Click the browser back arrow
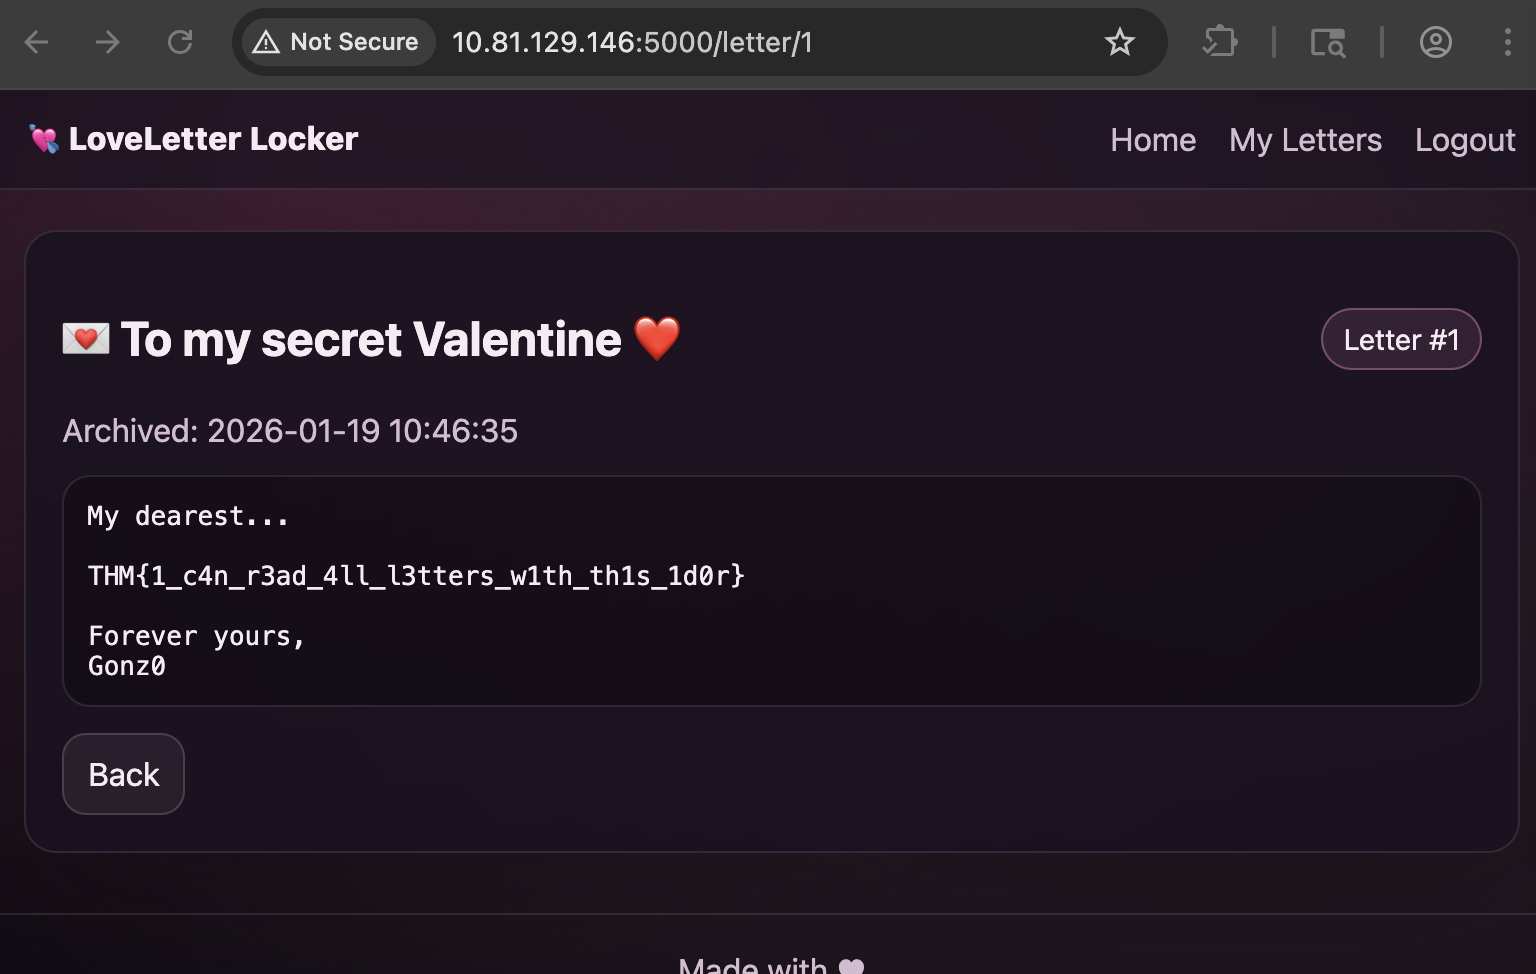This screenshot has height=974, width=1536. [x=37, y=42]
